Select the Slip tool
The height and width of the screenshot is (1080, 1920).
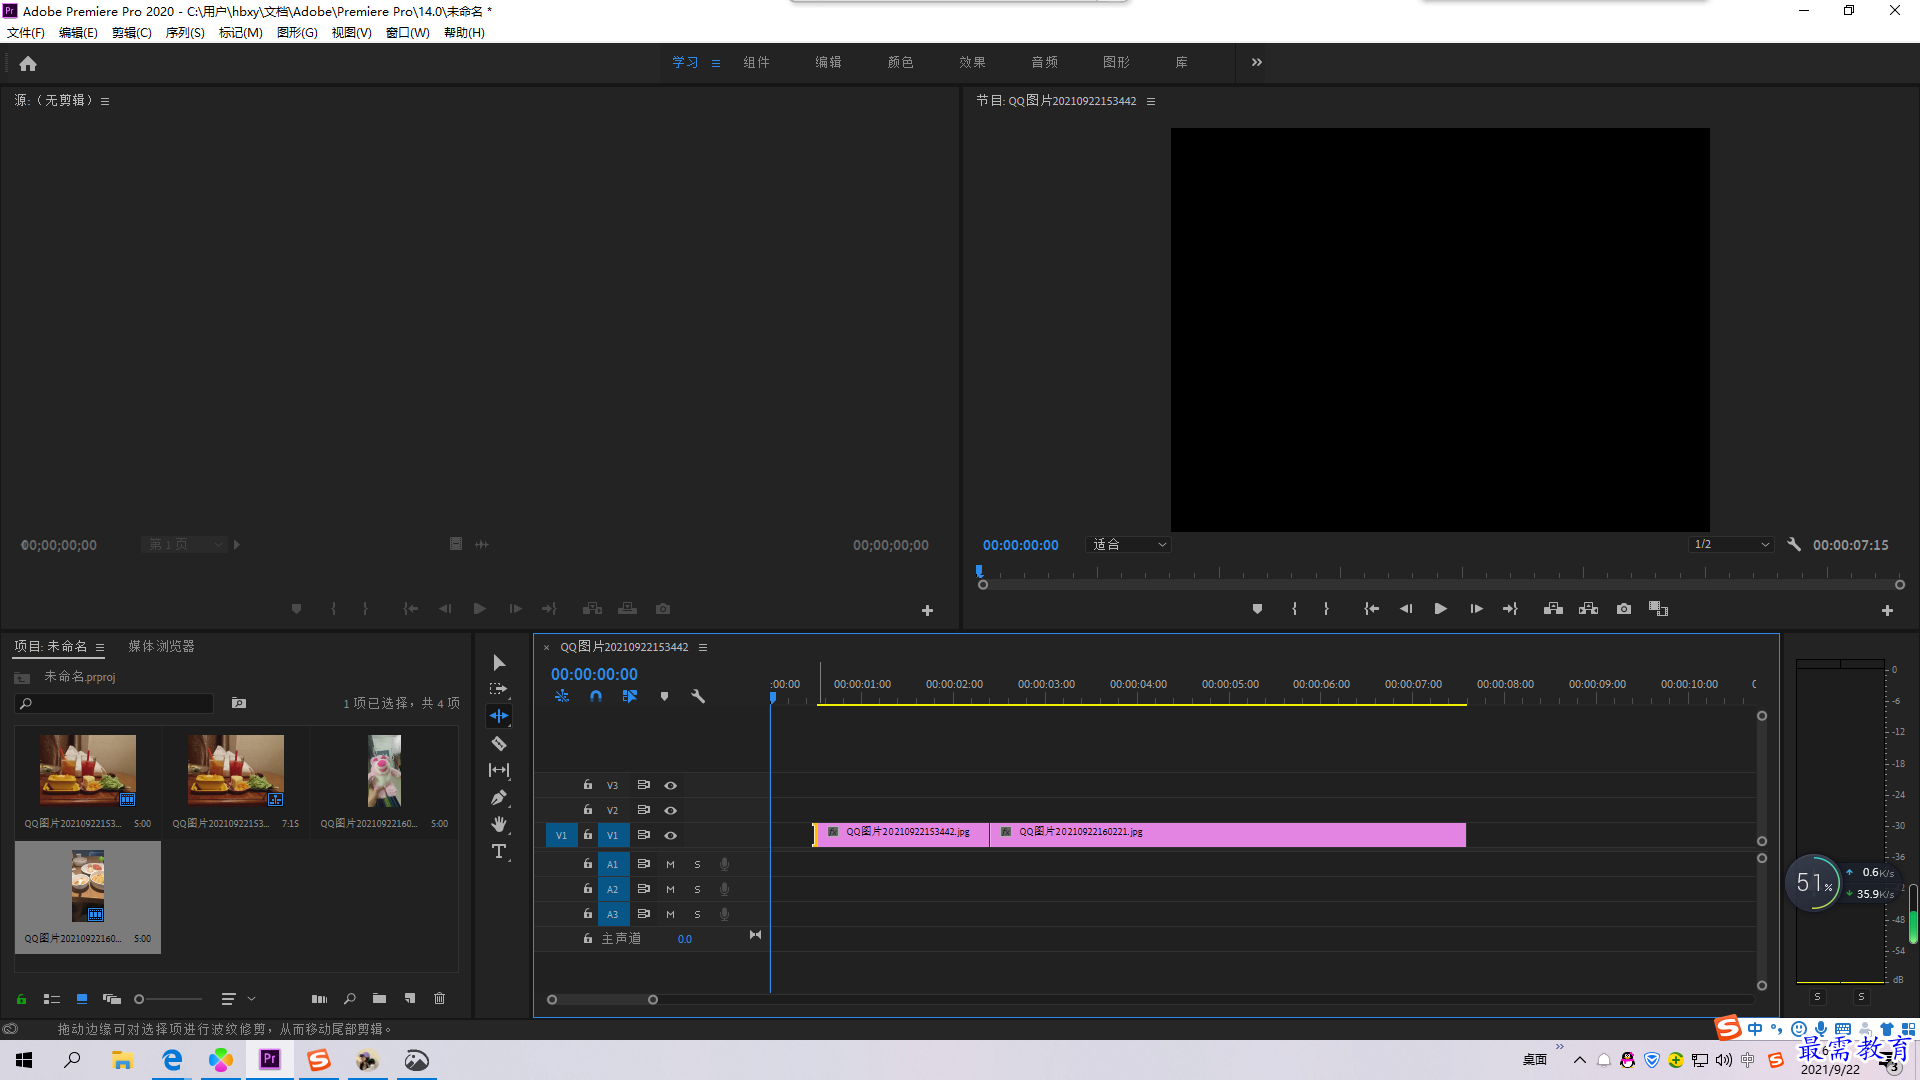coord(499,770)
